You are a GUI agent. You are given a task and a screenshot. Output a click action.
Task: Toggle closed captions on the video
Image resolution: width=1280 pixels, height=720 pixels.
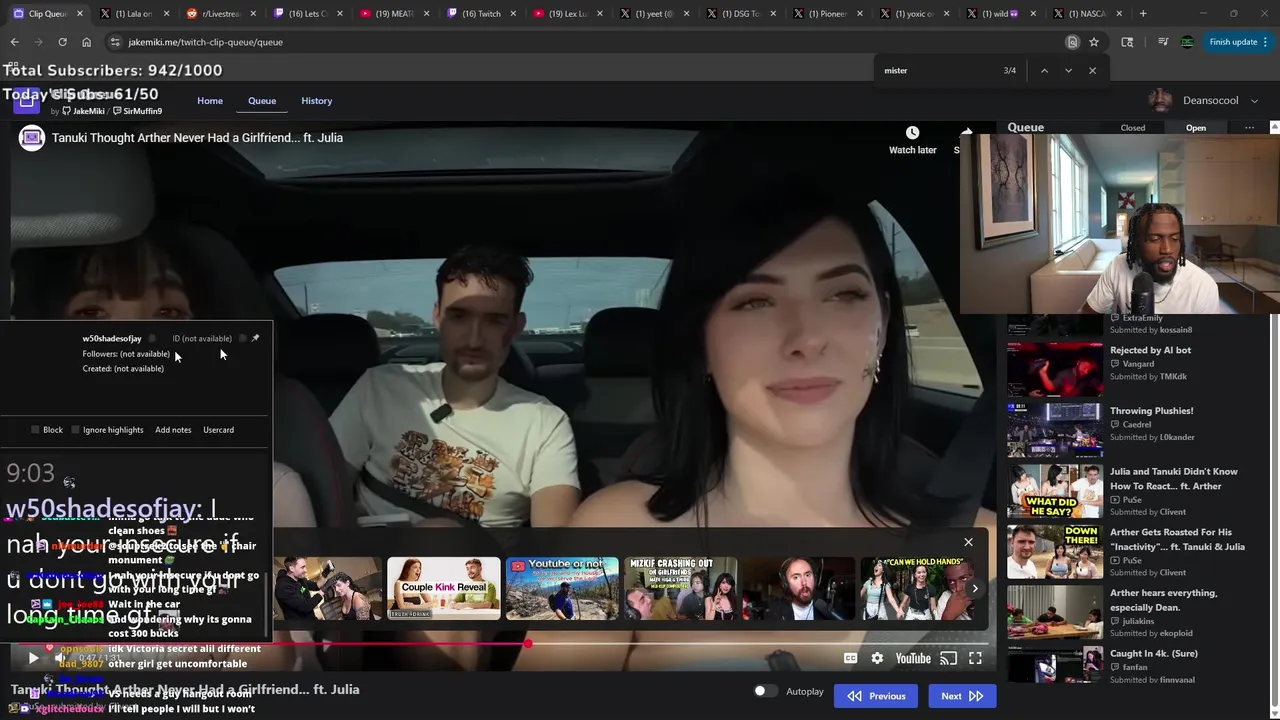tap(850, 658)
